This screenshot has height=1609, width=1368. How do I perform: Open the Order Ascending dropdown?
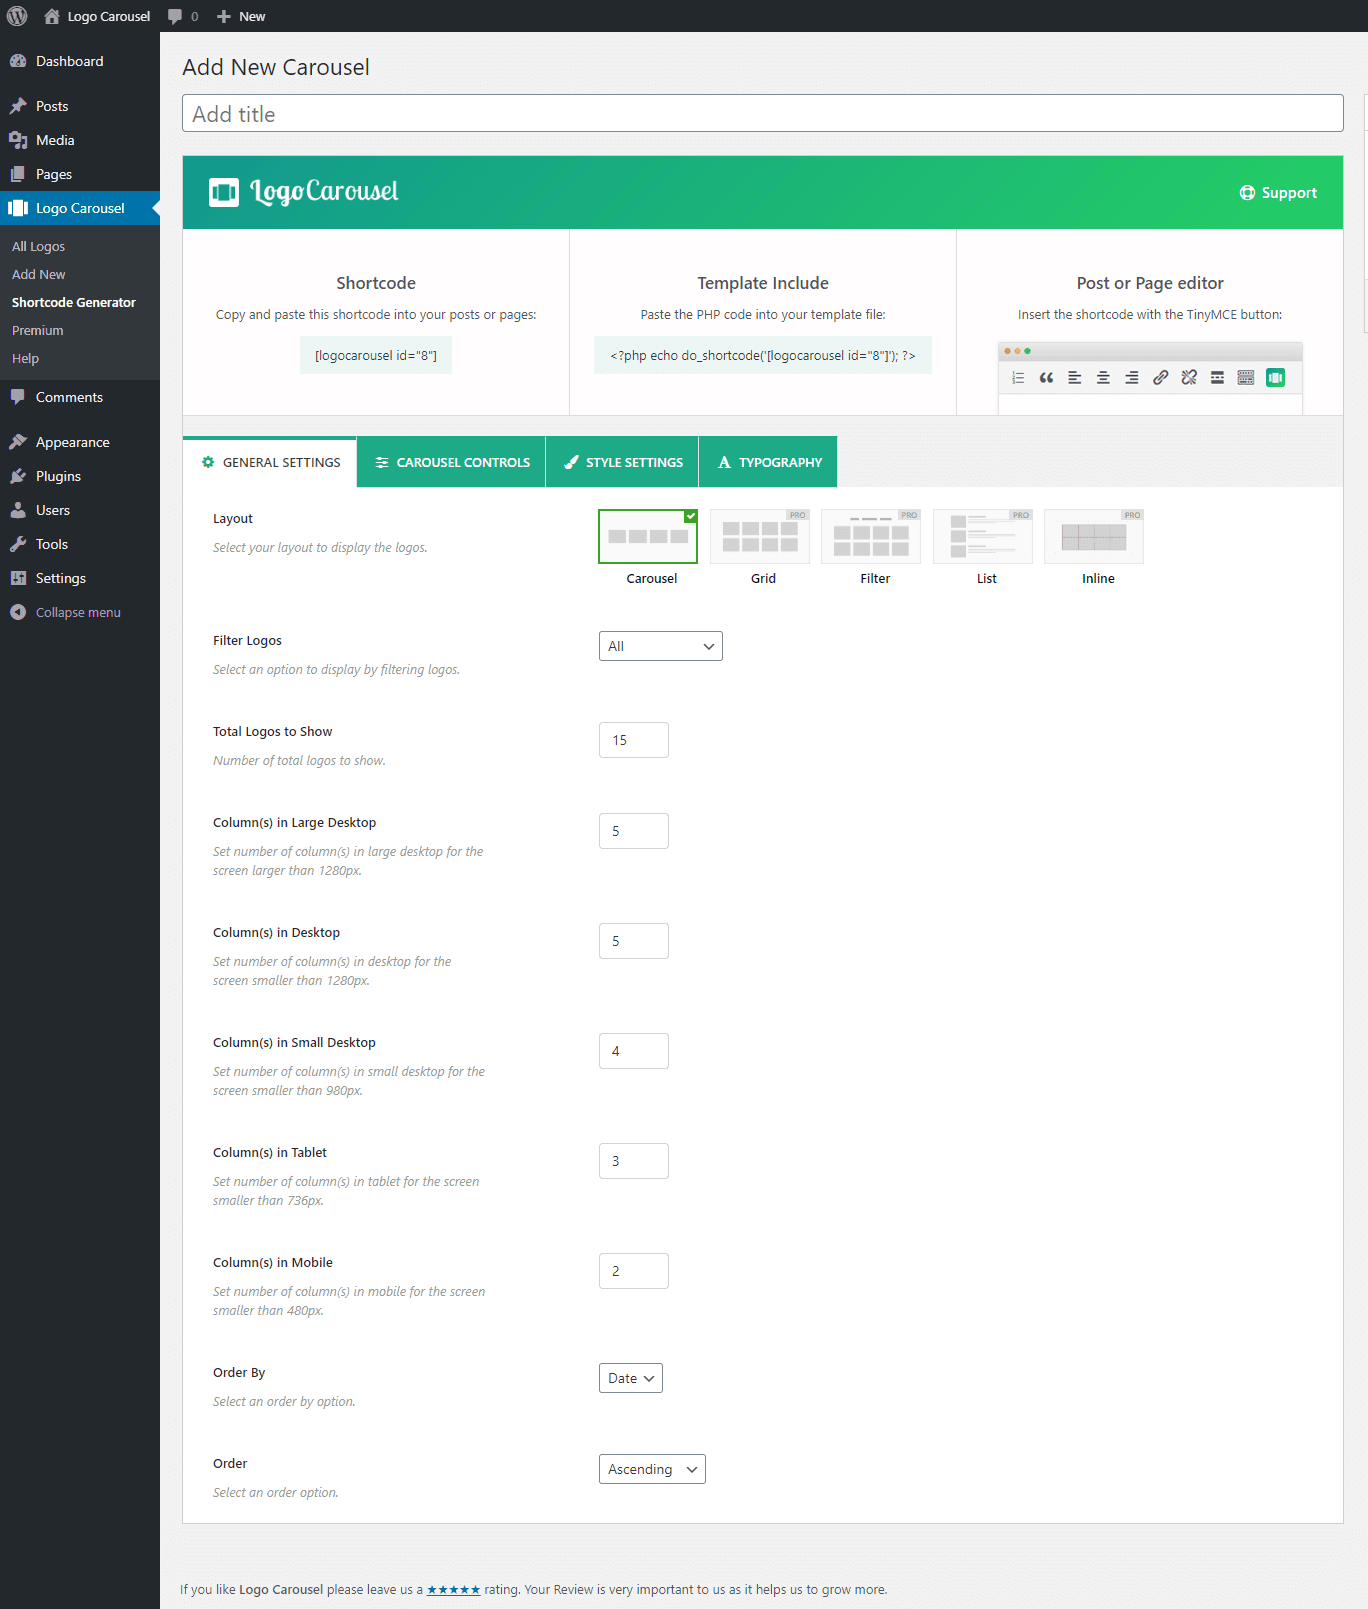coord(652,1469)
